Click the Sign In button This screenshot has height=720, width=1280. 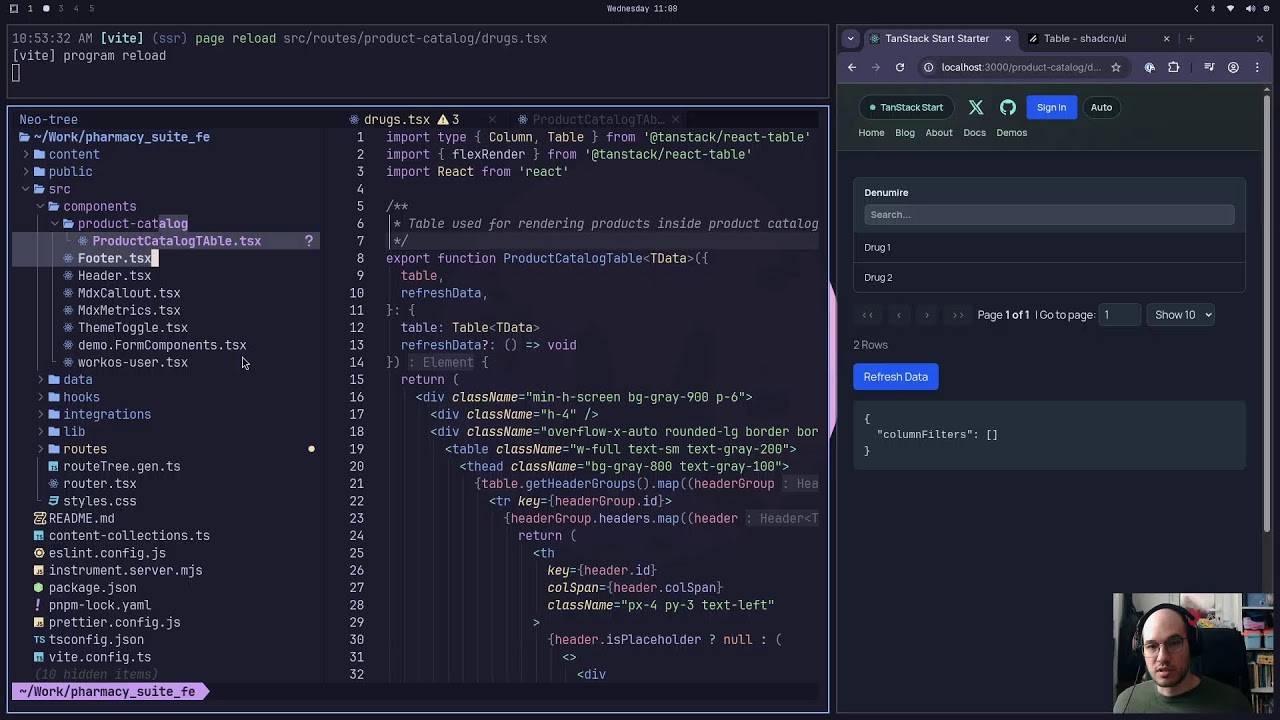[1051, 107]
